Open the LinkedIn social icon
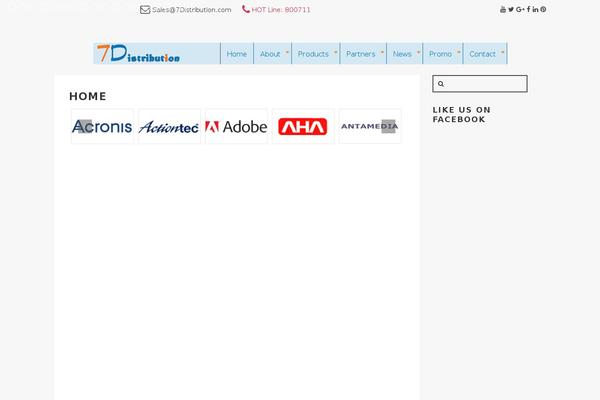The image size is (600, 400). tap(535, 9)
